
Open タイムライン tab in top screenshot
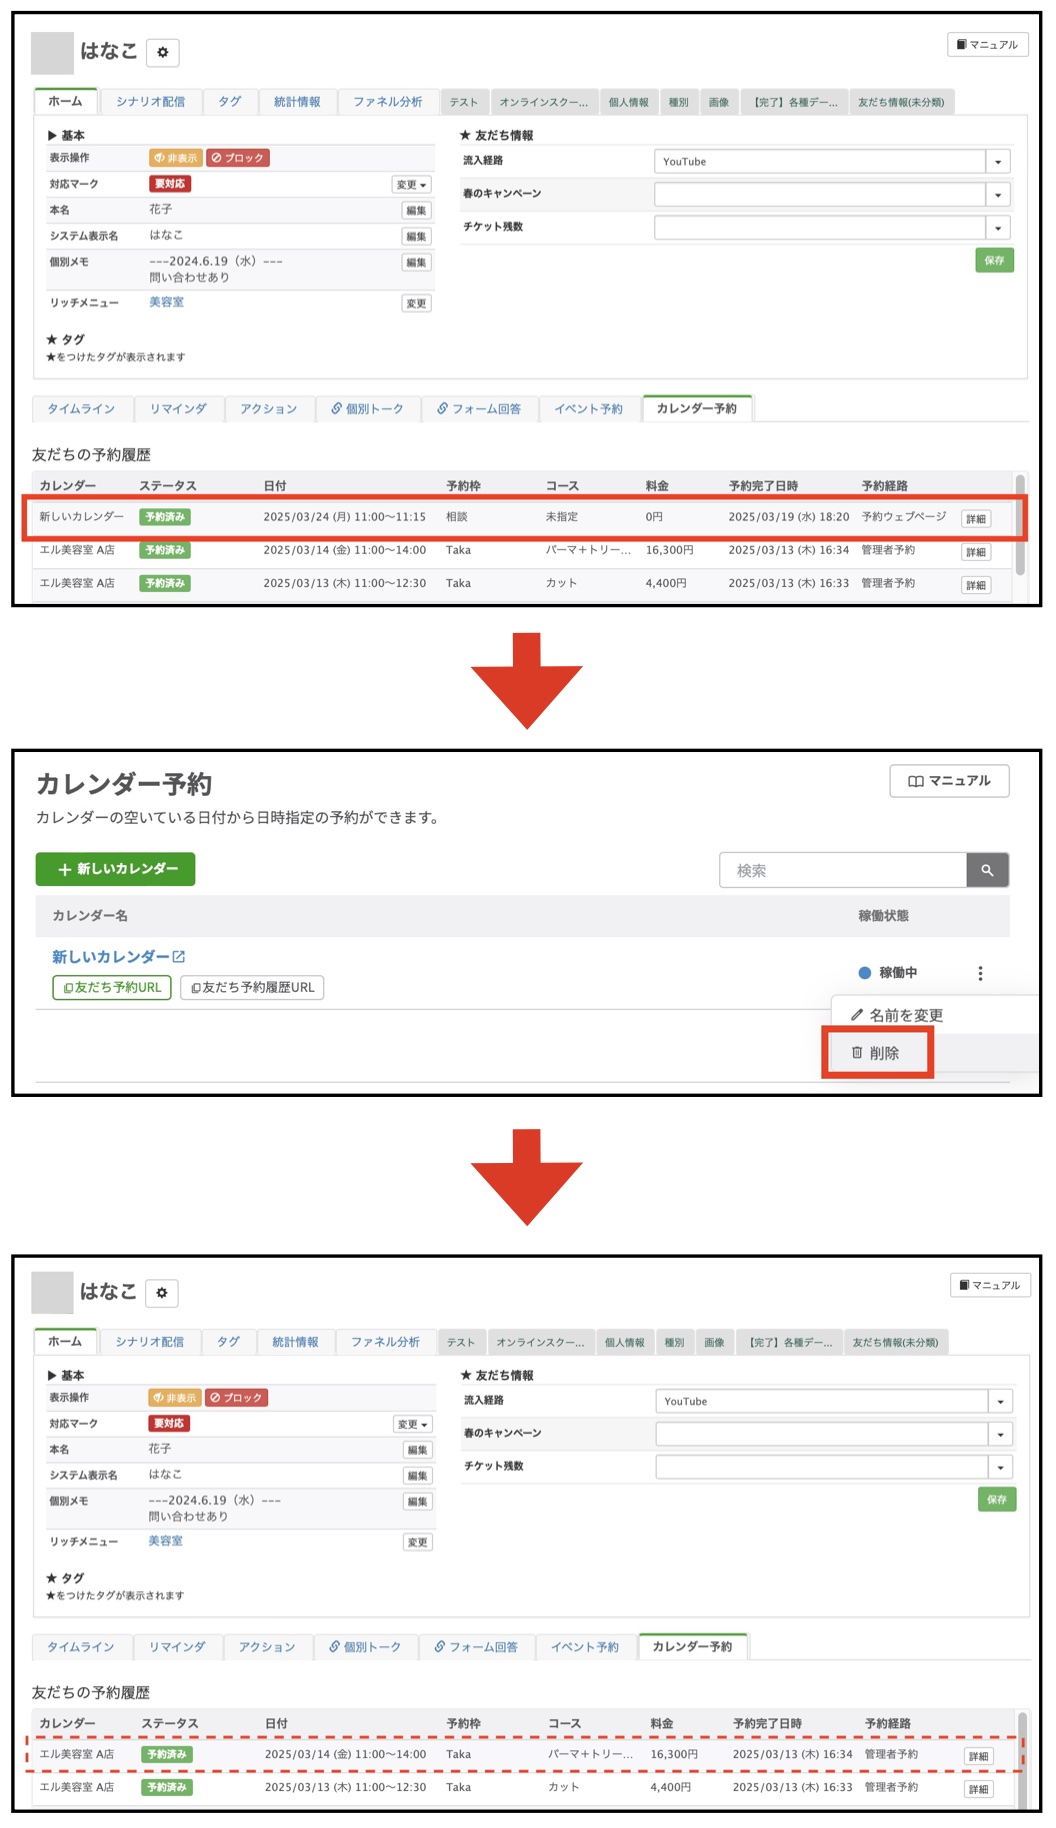(81, 409)
